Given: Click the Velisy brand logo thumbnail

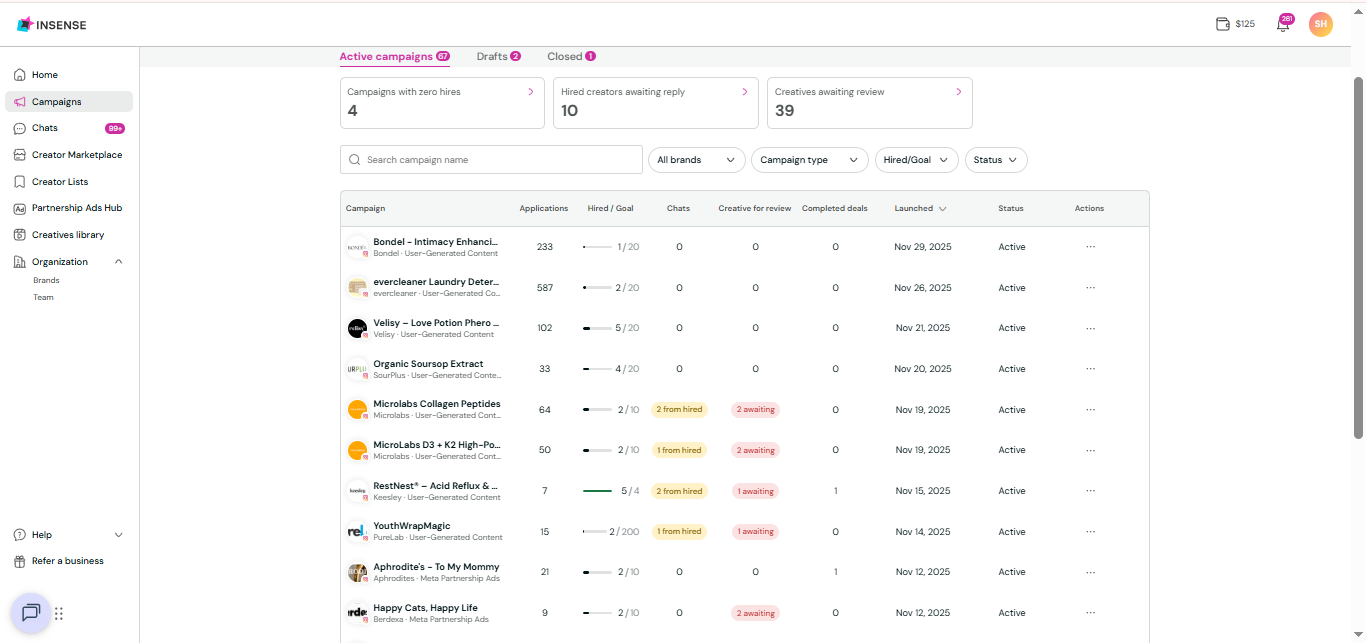Looking at the screenshot, I should point(357,328).
